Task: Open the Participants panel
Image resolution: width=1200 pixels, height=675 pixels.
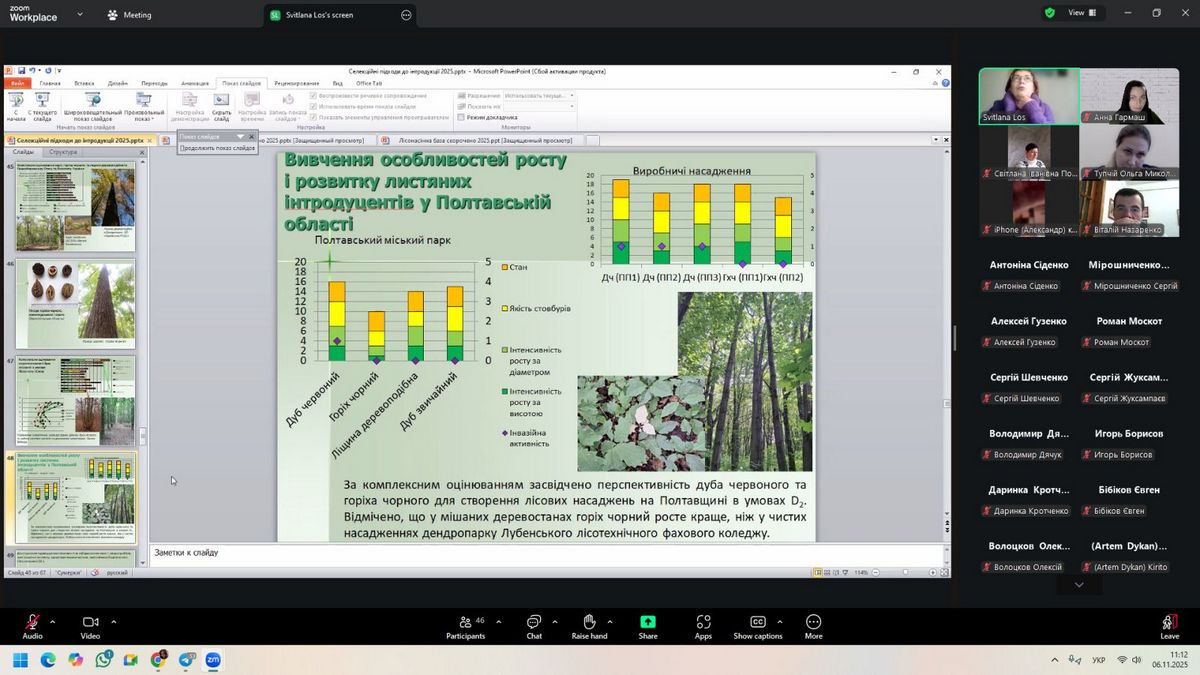Action: click(465, 623)
